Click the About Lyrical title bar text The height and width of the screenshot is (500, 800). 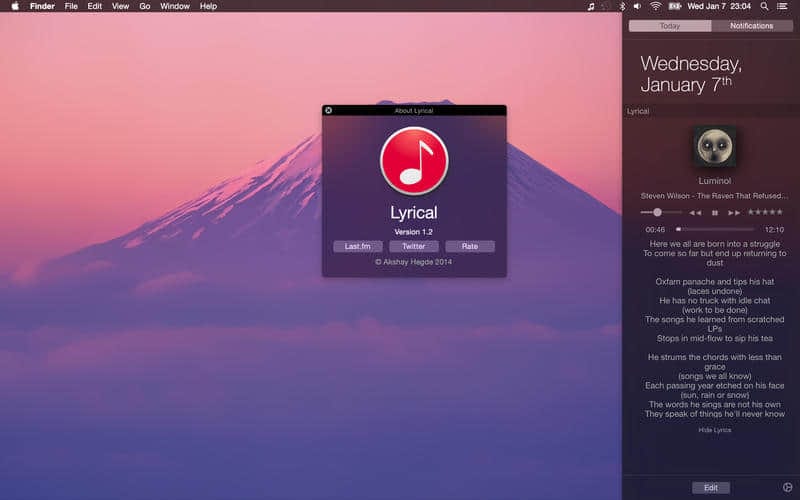pyautogui.click(x=414, y=110)
